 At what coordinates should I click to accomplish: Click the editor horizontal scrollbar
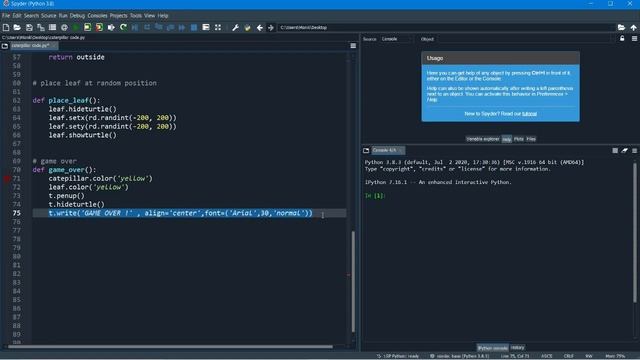(x=169, y=347)
